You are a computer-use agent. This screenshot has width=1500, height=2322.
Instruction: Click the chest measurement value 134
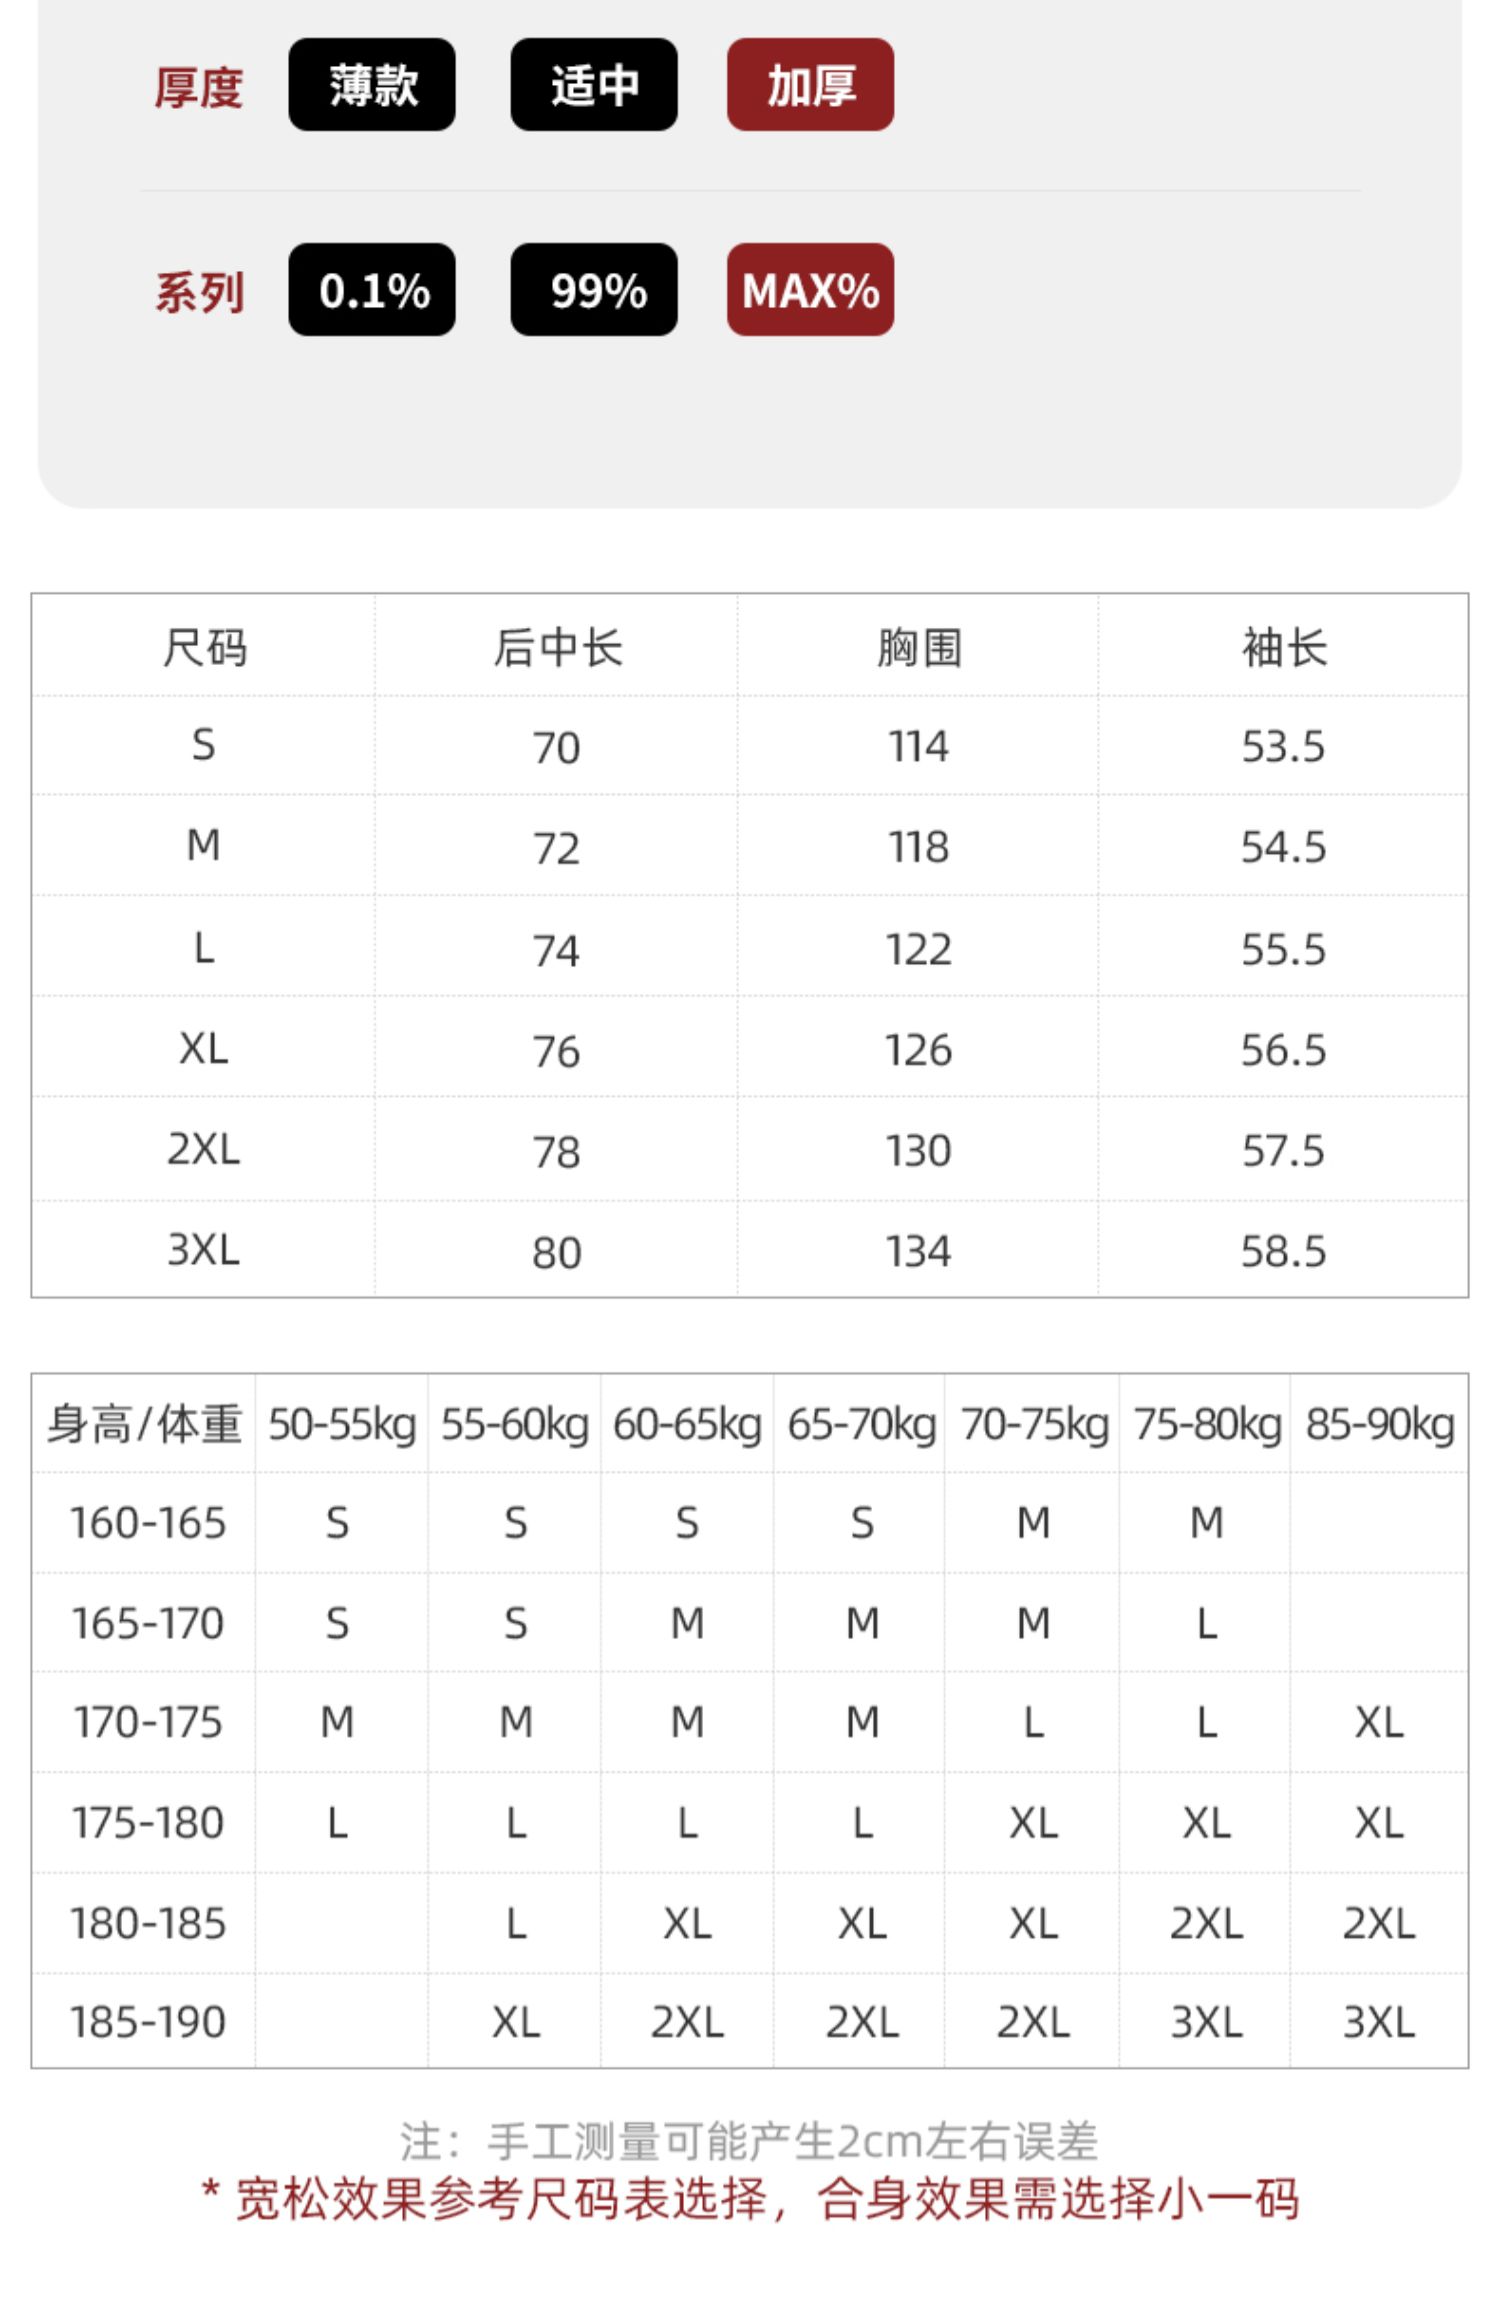918,1251
